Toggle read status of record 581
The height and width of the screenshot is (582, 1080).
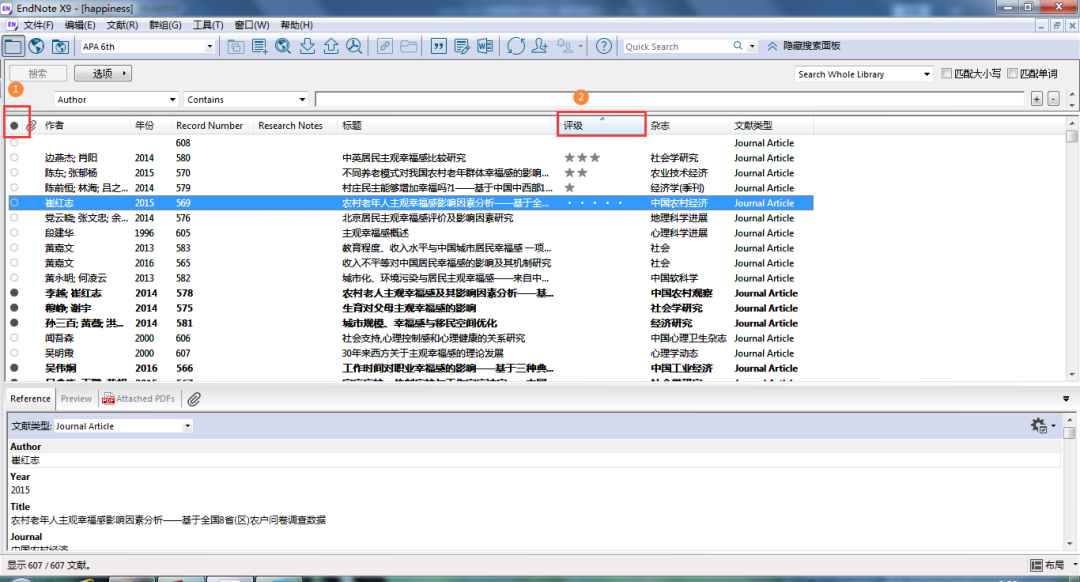point(14,323)
